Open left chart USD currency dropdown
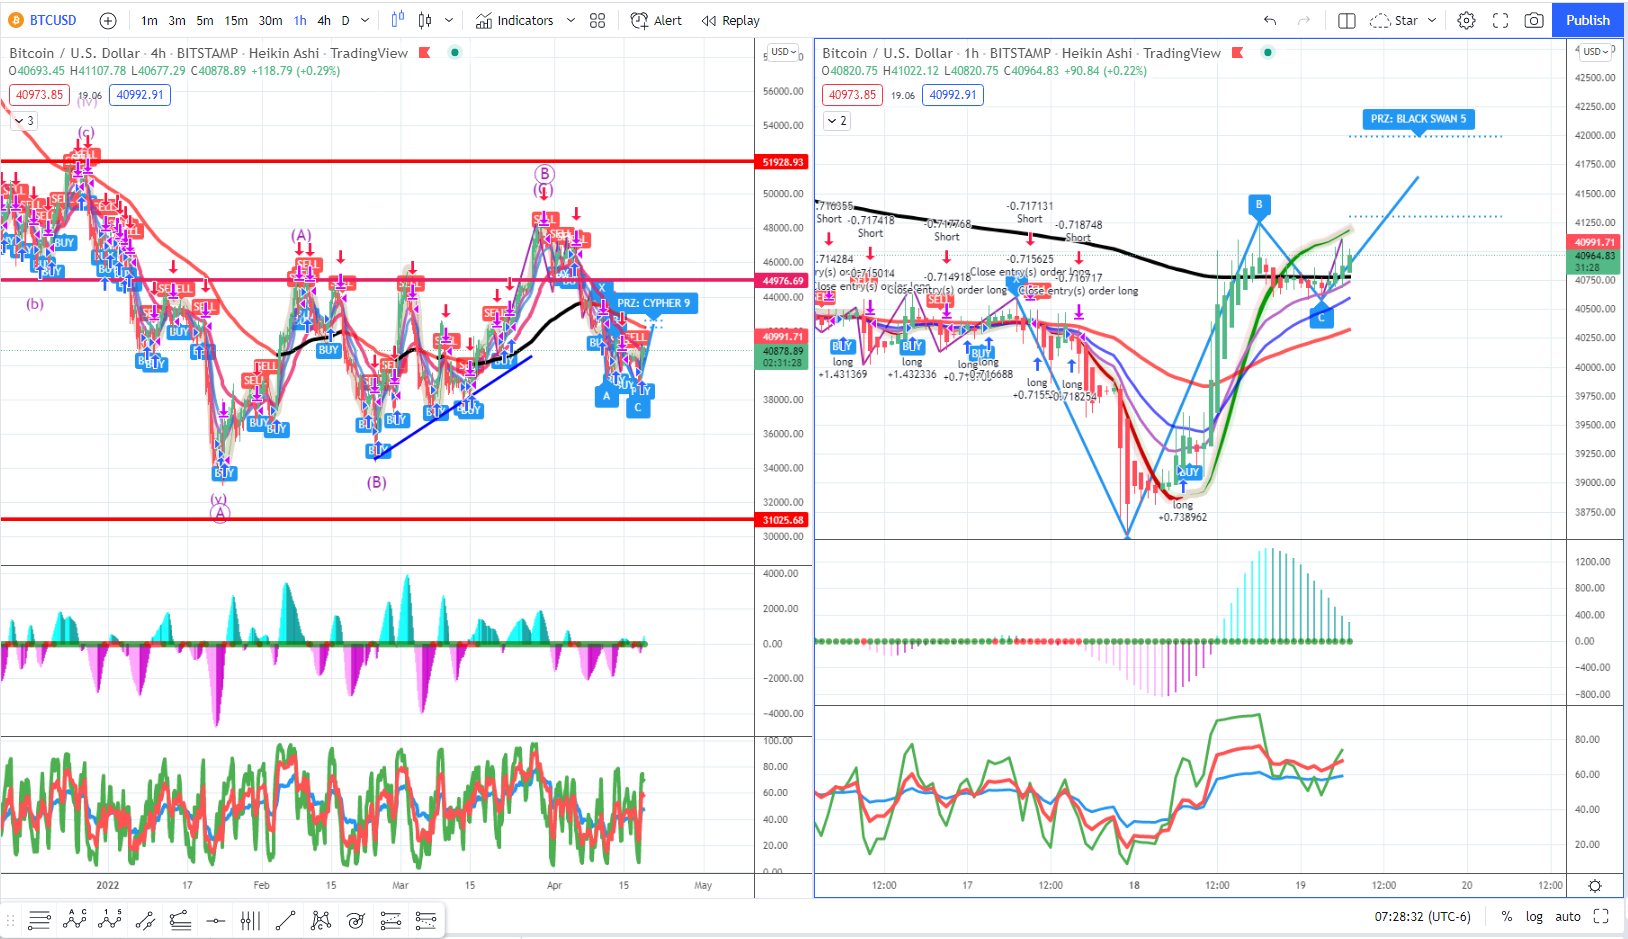 point(782,52)
